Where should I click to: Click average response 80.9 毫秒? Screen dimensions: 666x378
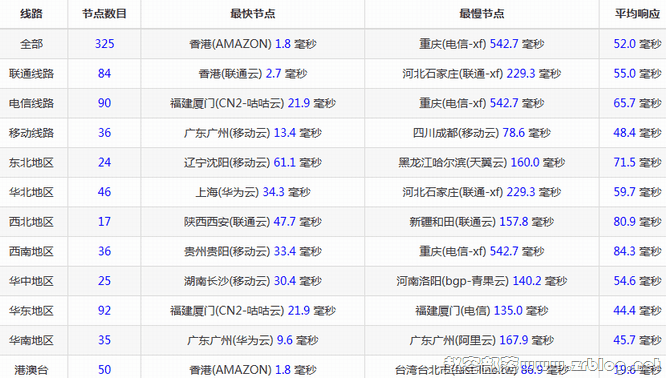(638, 222)
